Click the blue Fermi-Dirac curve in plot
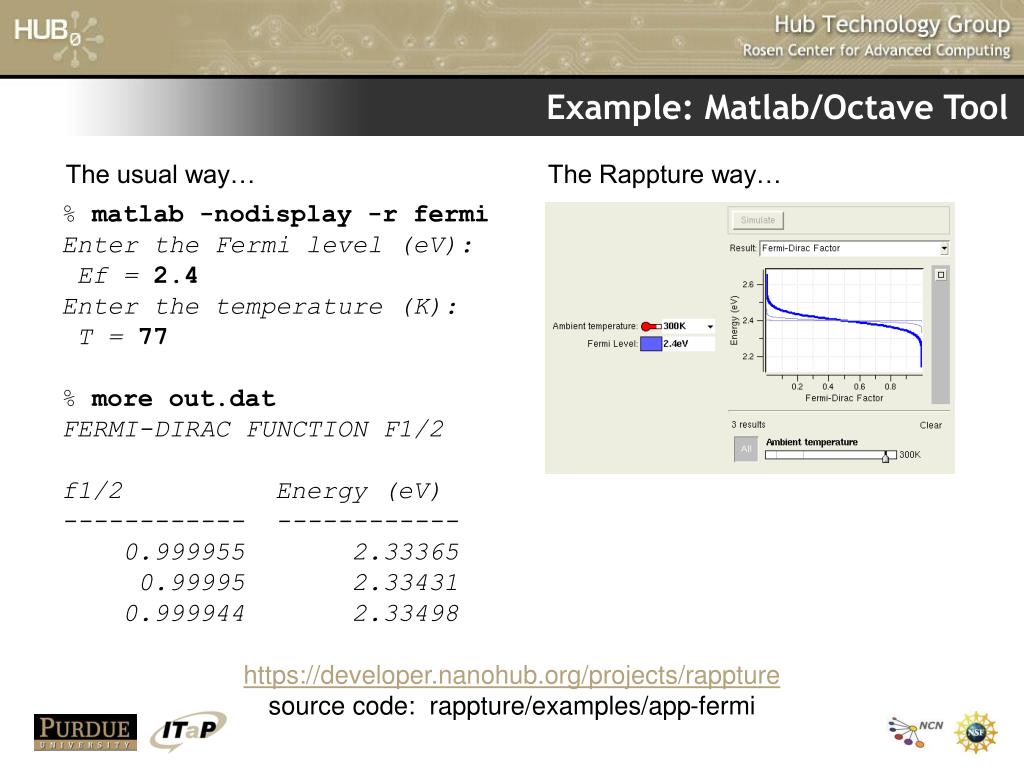Image resolution: width=1024 pixels, height=768 pixels. (842, 319)
